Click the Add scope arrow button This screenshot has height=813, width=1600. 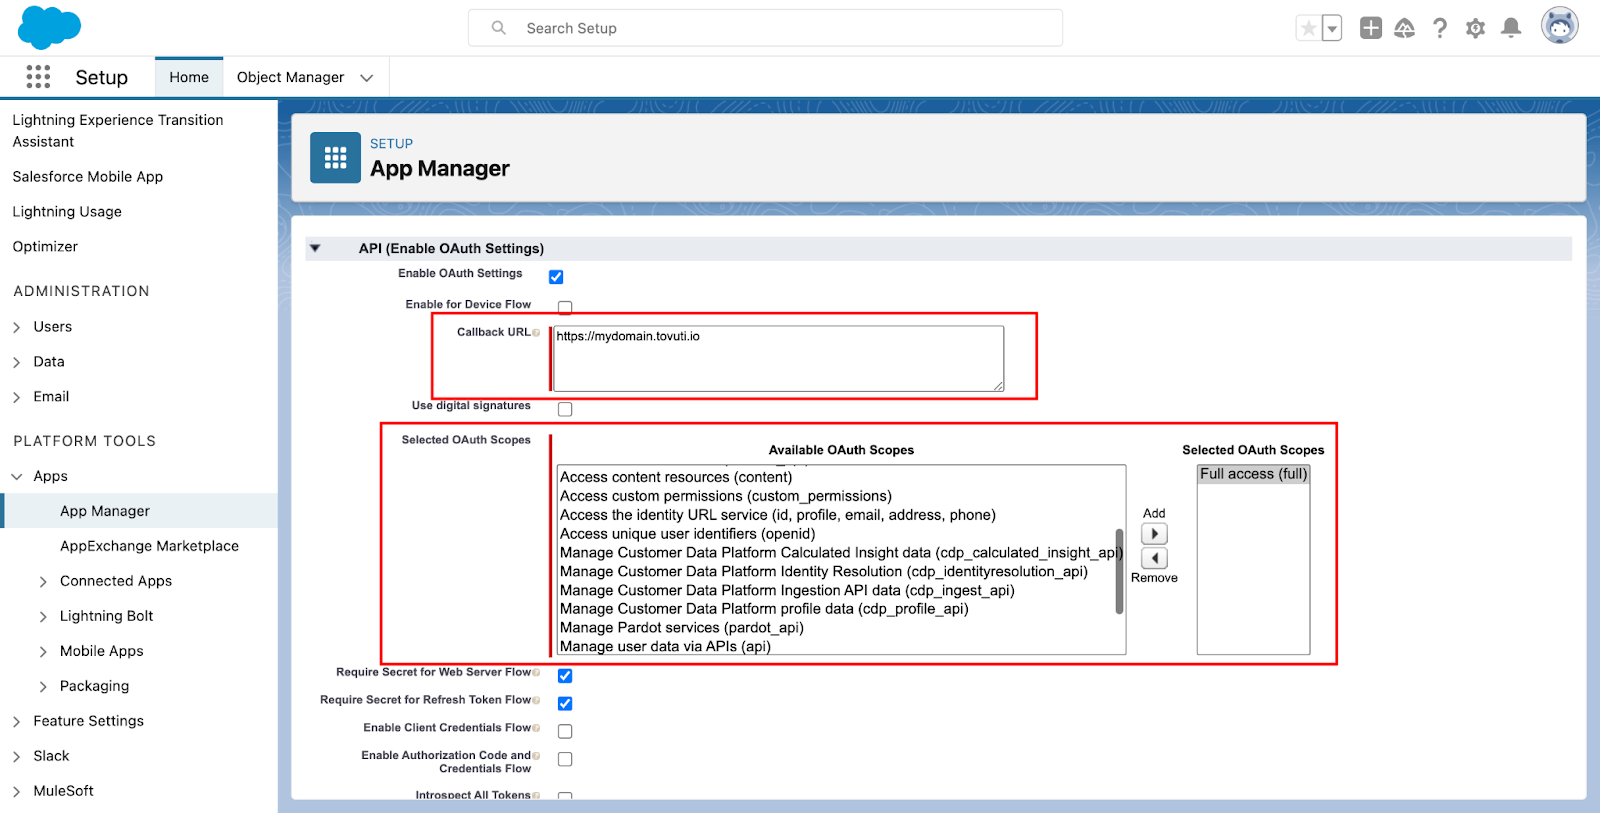pos(1154,534)
